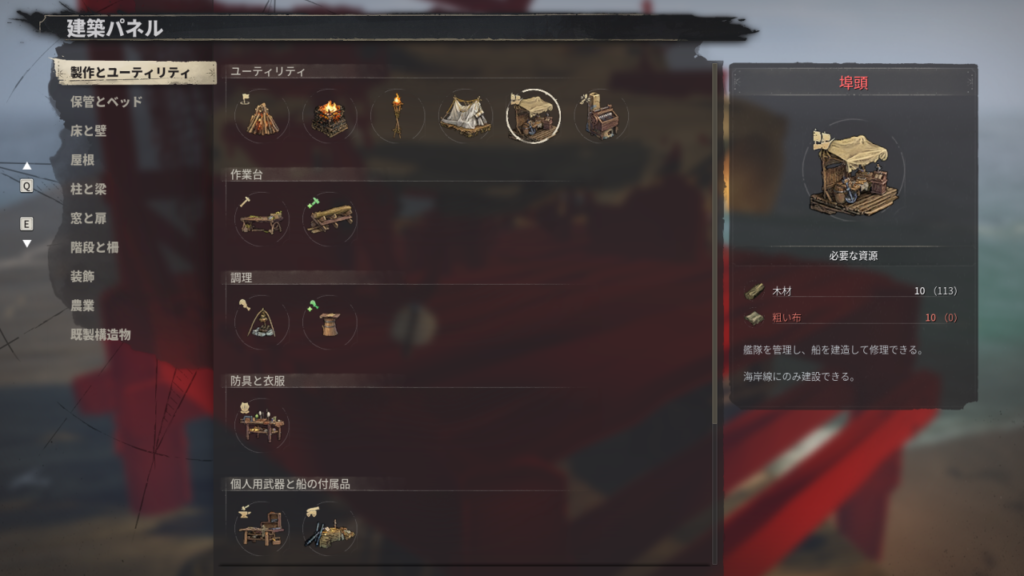Screen dimensions: 1024x576
Task: Select the cannon ship attachments bench icon
Action: click(329, 529)
